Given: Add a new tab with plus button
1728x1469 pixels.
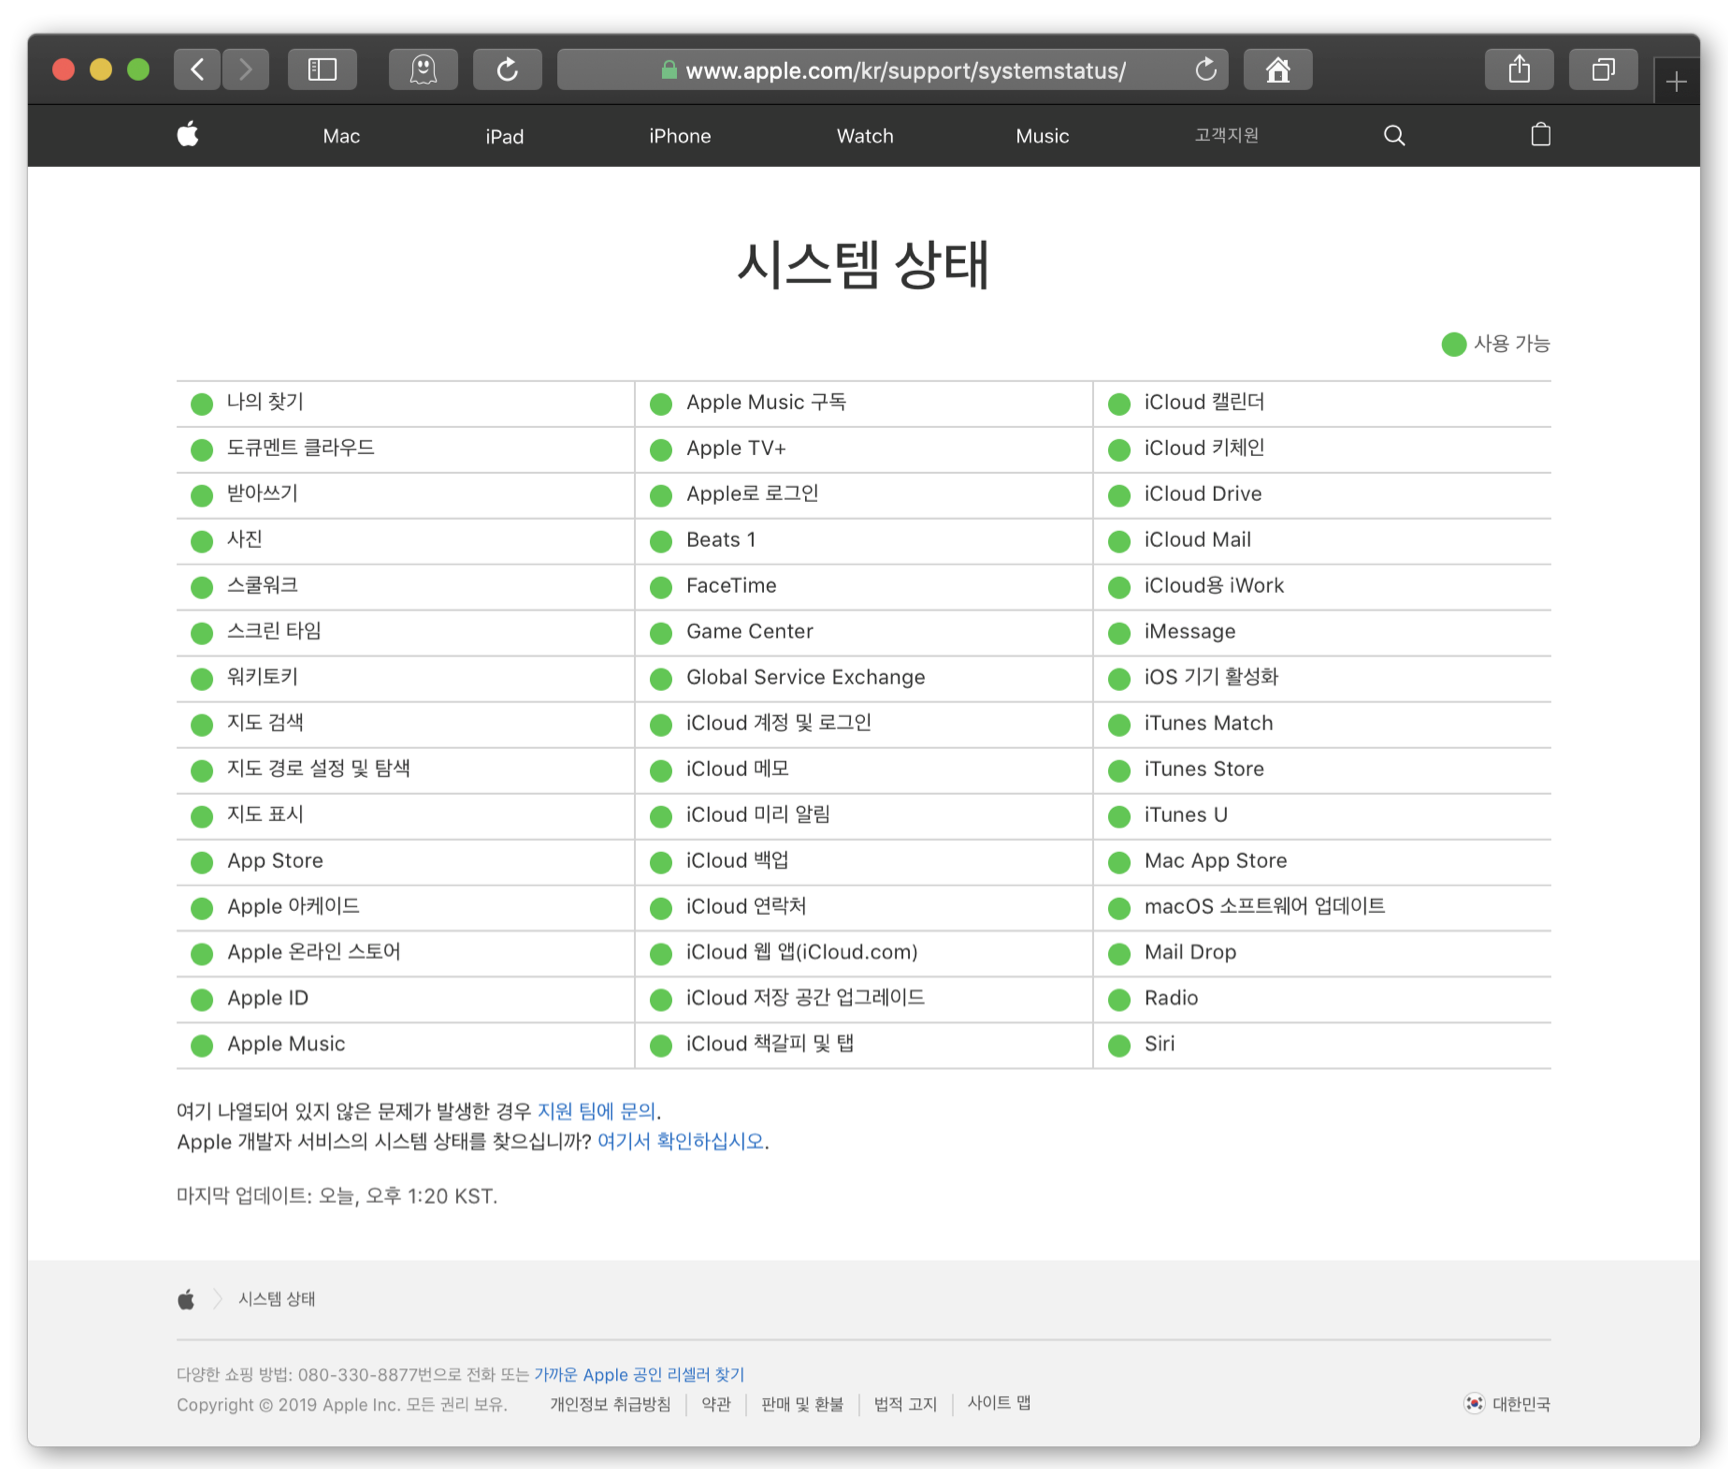Looking at the screenshot, I should 1677,81.
